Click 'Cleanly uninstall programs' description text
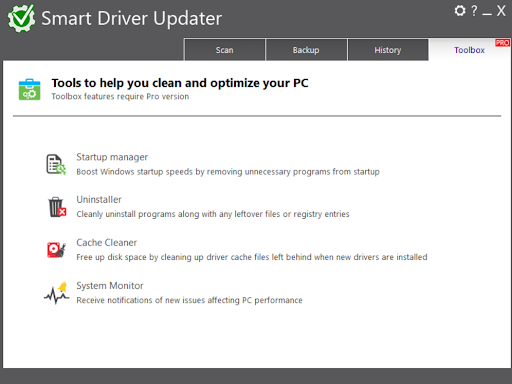The width and height of the screenshot is (512, 384). [213, 214]
